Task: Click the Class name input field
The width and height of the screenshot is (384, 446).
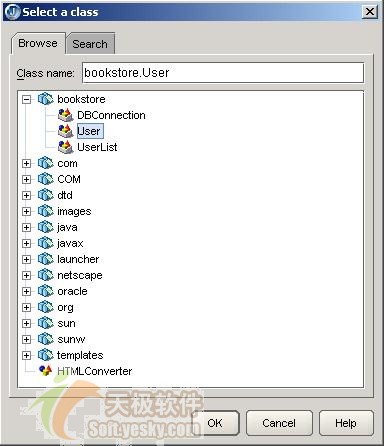Action: pyautogui.click(x=223, y=73)
